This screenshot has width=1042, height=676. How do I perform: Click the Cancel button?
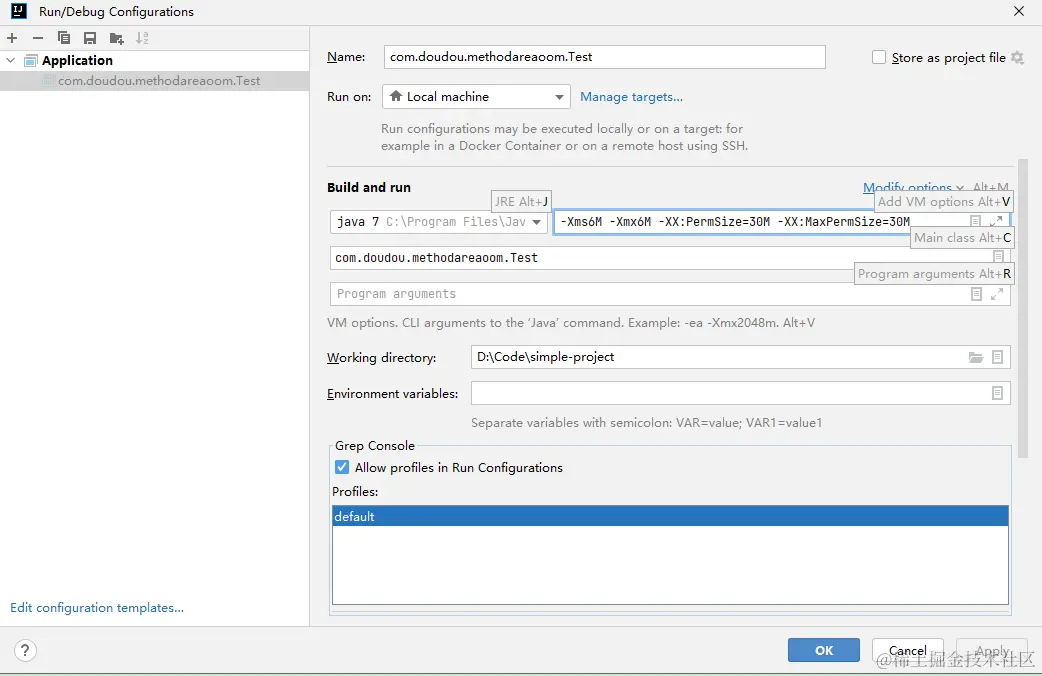[x=907, y=650]
